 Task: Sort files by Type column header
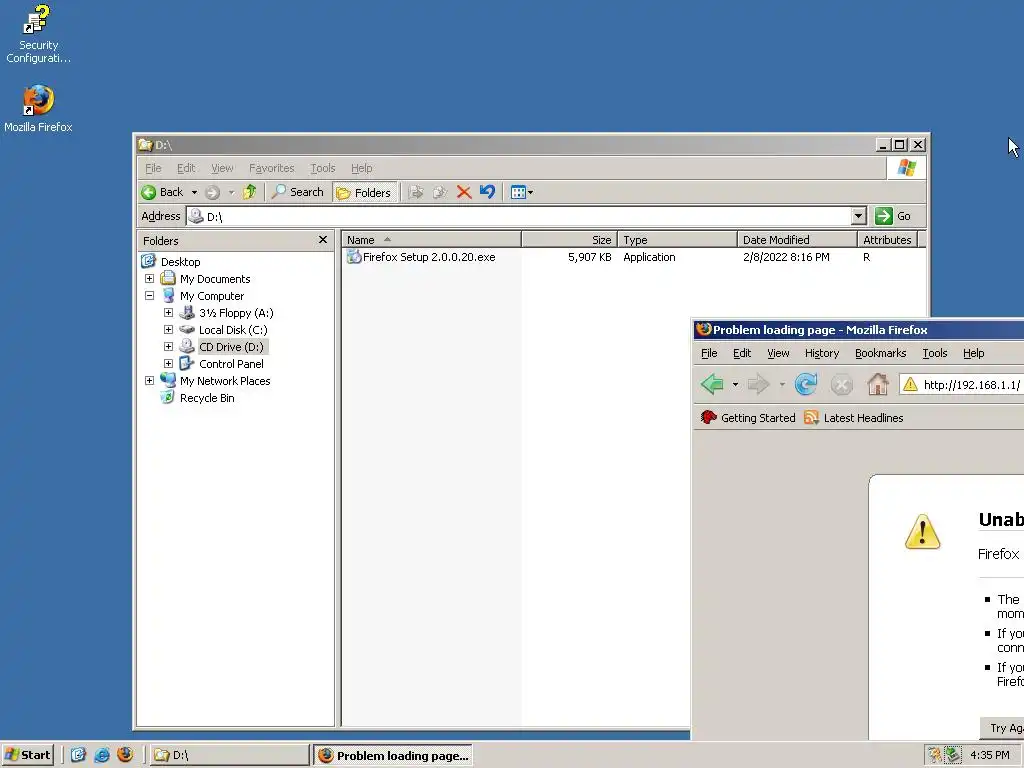click(x=677, y=240)
